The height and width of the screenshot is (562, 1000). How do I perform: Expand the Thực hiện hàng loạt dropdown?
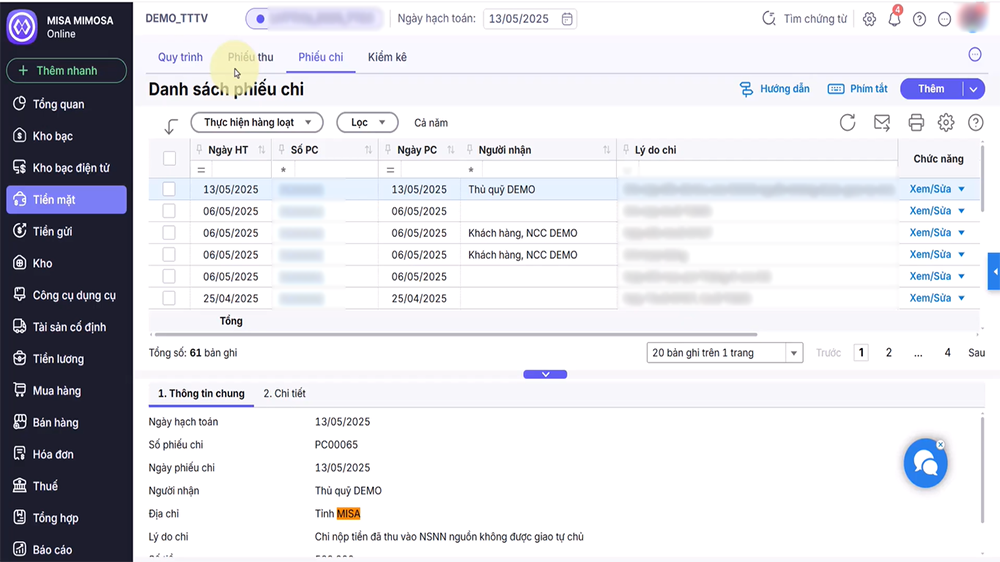257,122
